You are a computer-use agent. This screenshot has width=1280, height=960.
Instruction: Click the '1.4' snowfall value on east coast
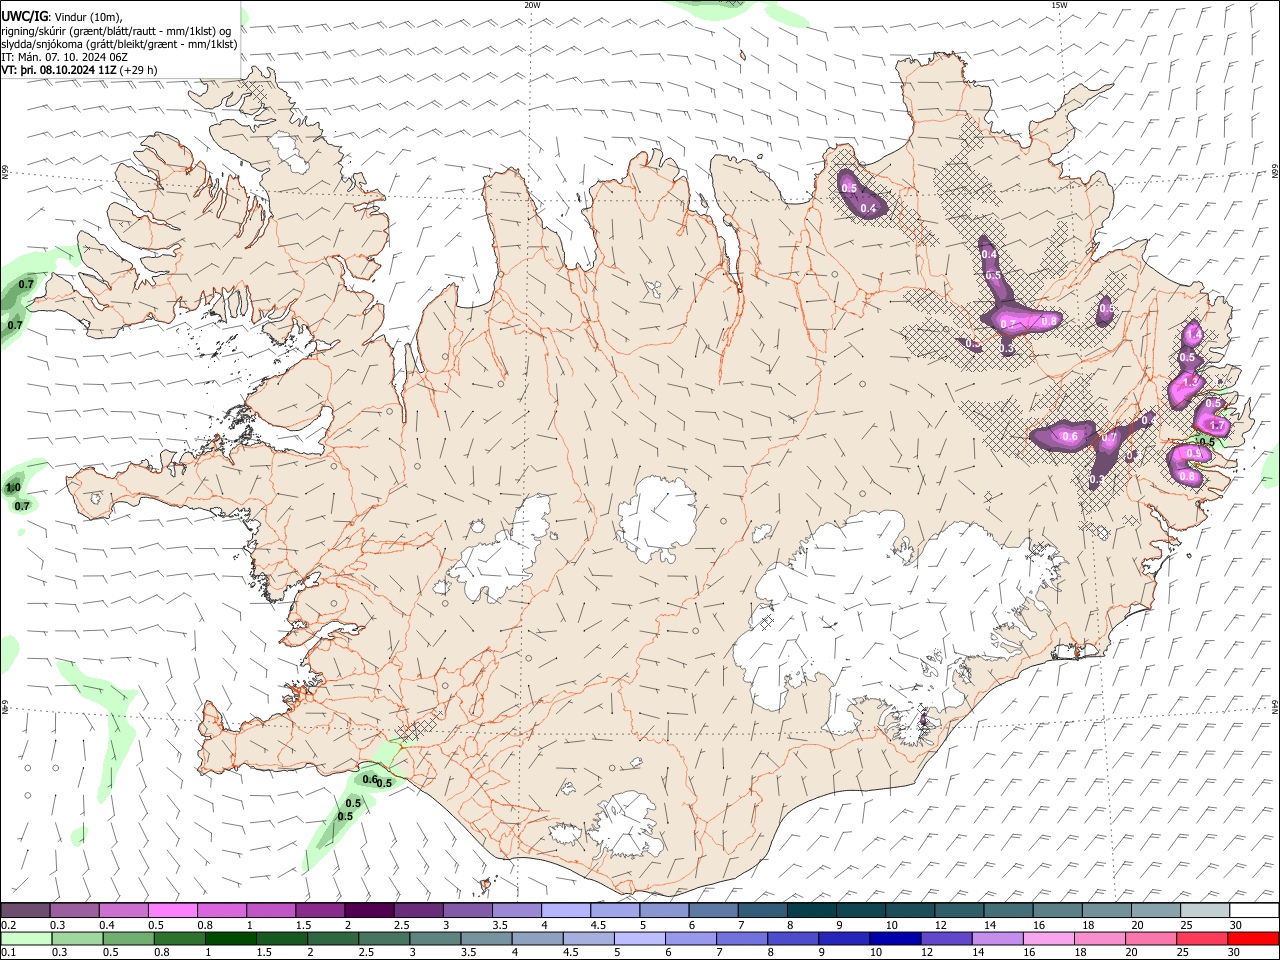(1193, 334)
